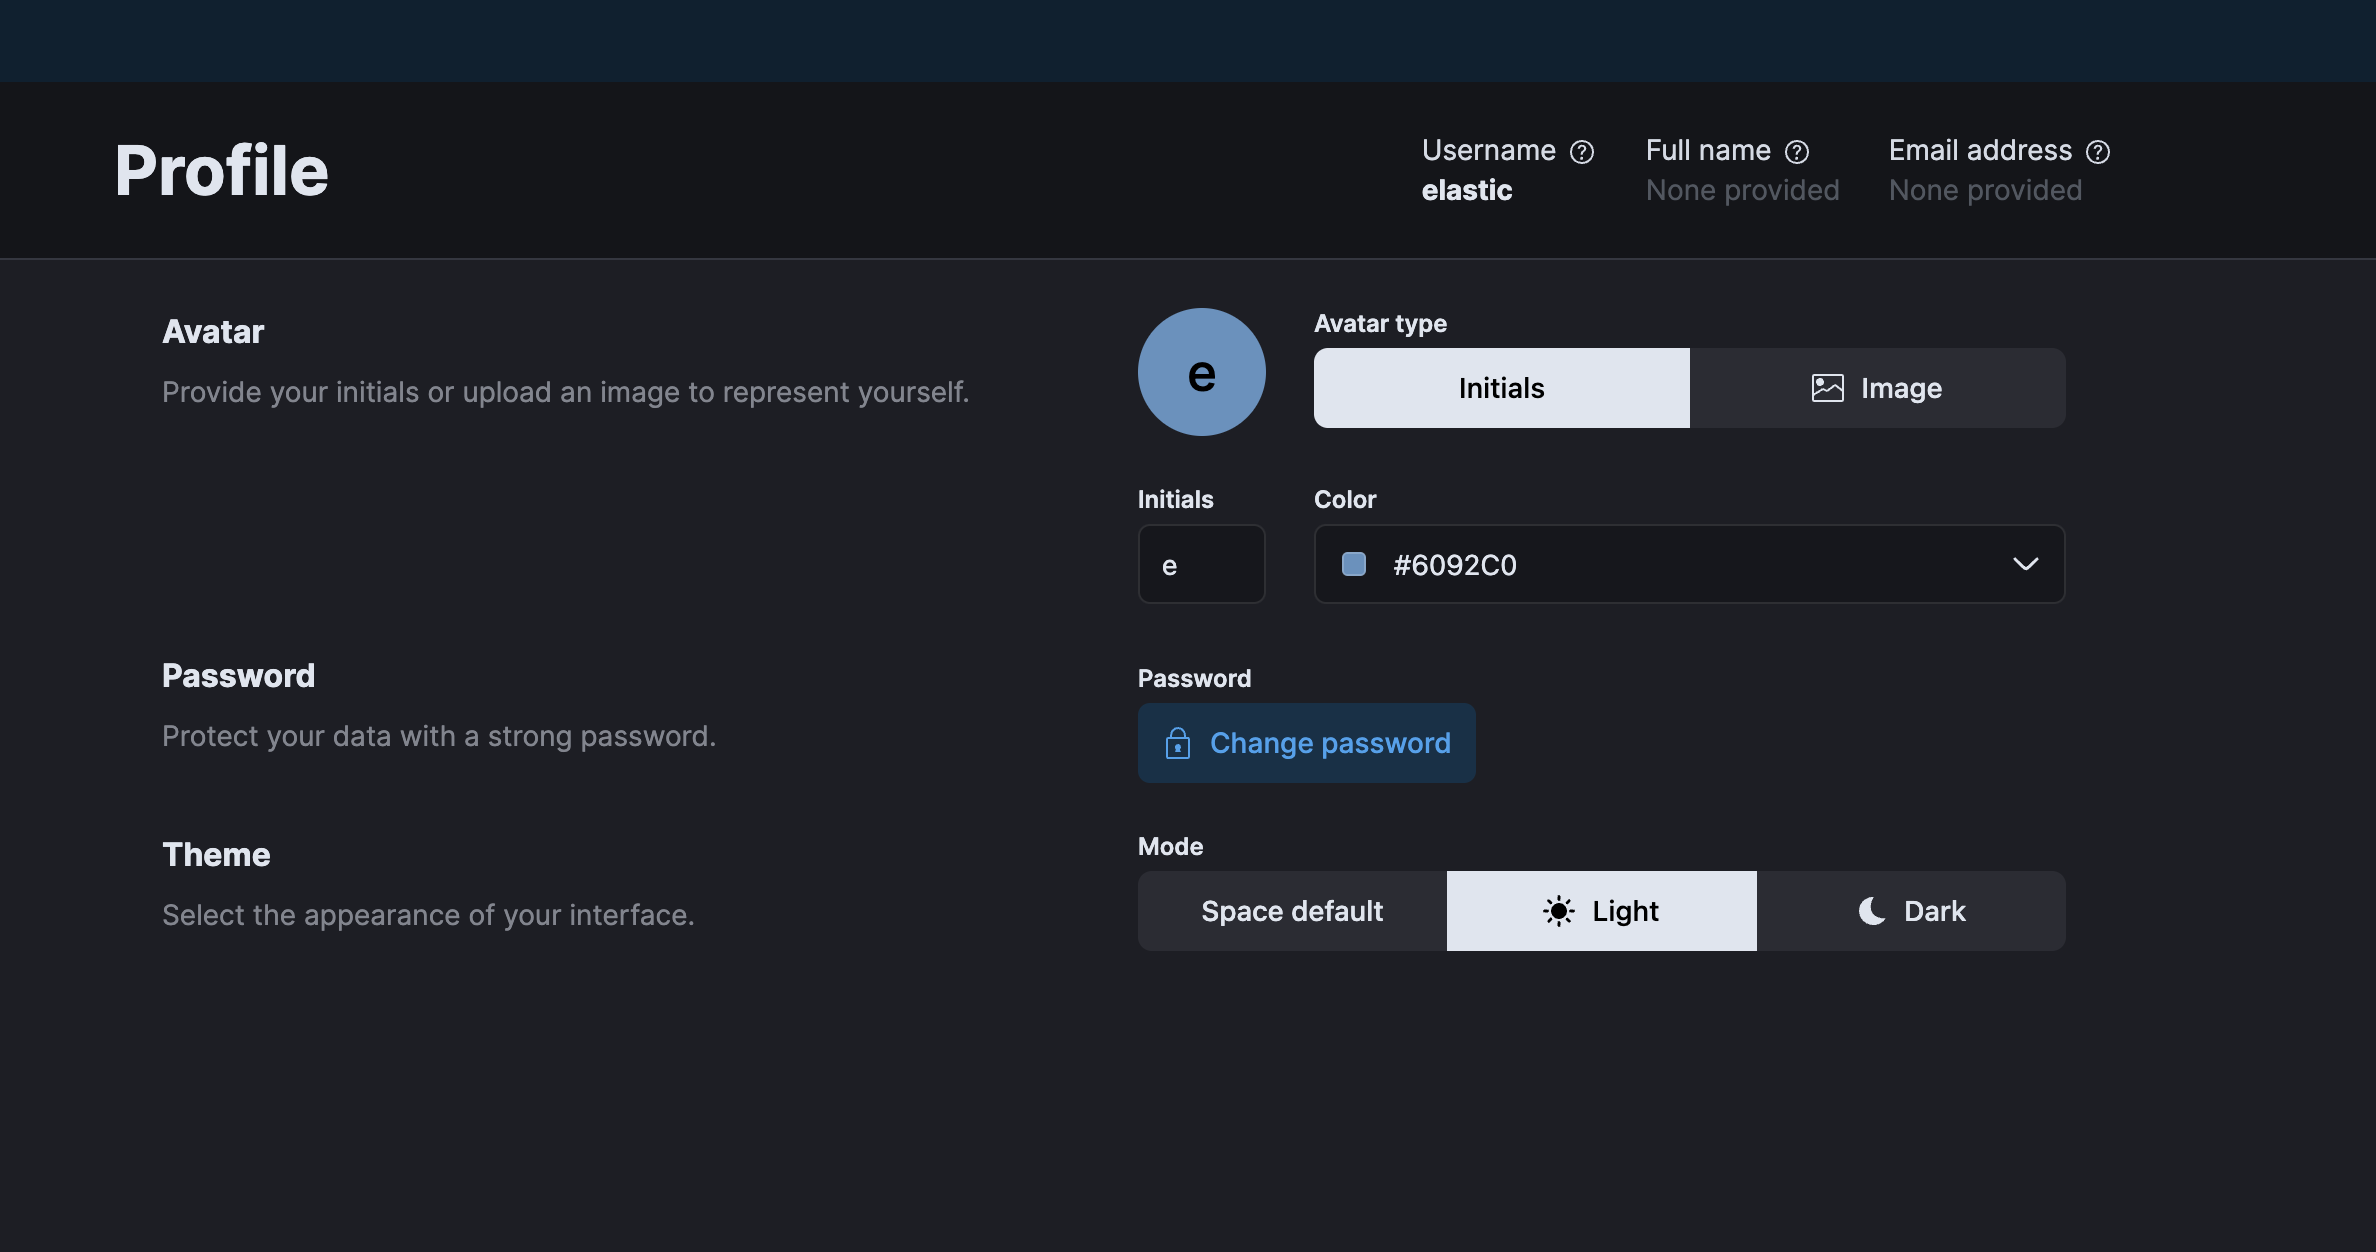
Task: Switch avatar type to Image
Action: (x=1878, y=388)
